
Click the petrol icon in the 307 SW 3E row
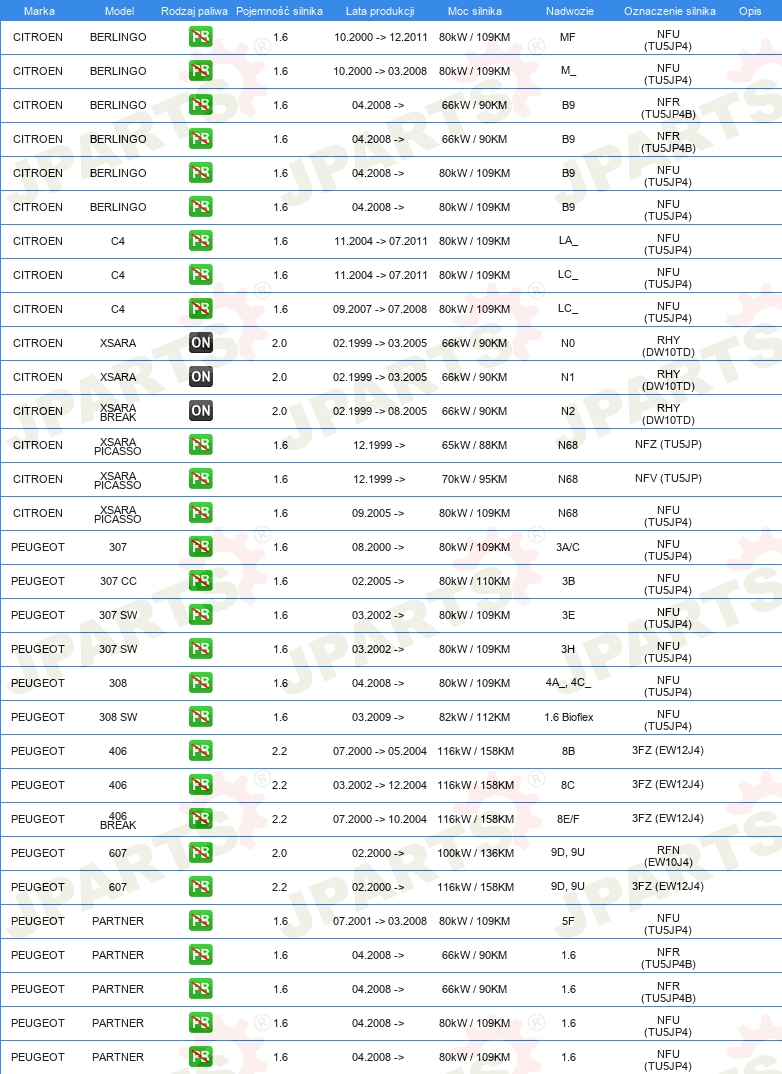[x=201, y=614]
